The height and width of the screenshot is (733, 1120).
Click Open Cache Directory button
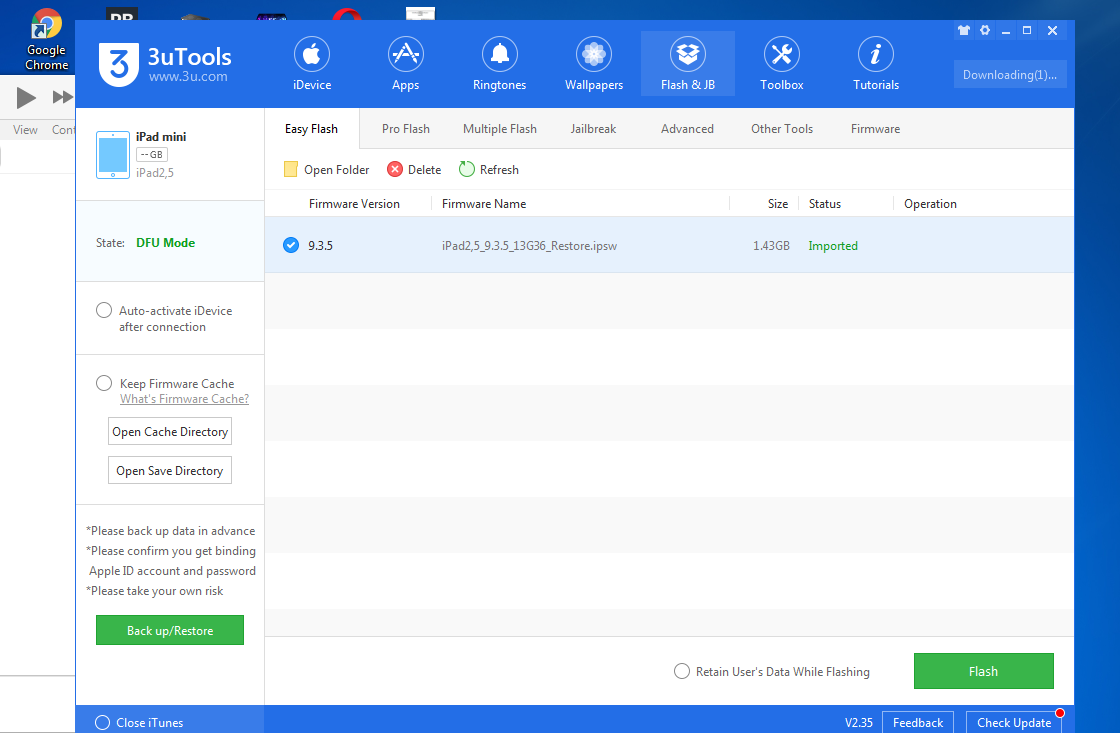[x=170, y=432]
